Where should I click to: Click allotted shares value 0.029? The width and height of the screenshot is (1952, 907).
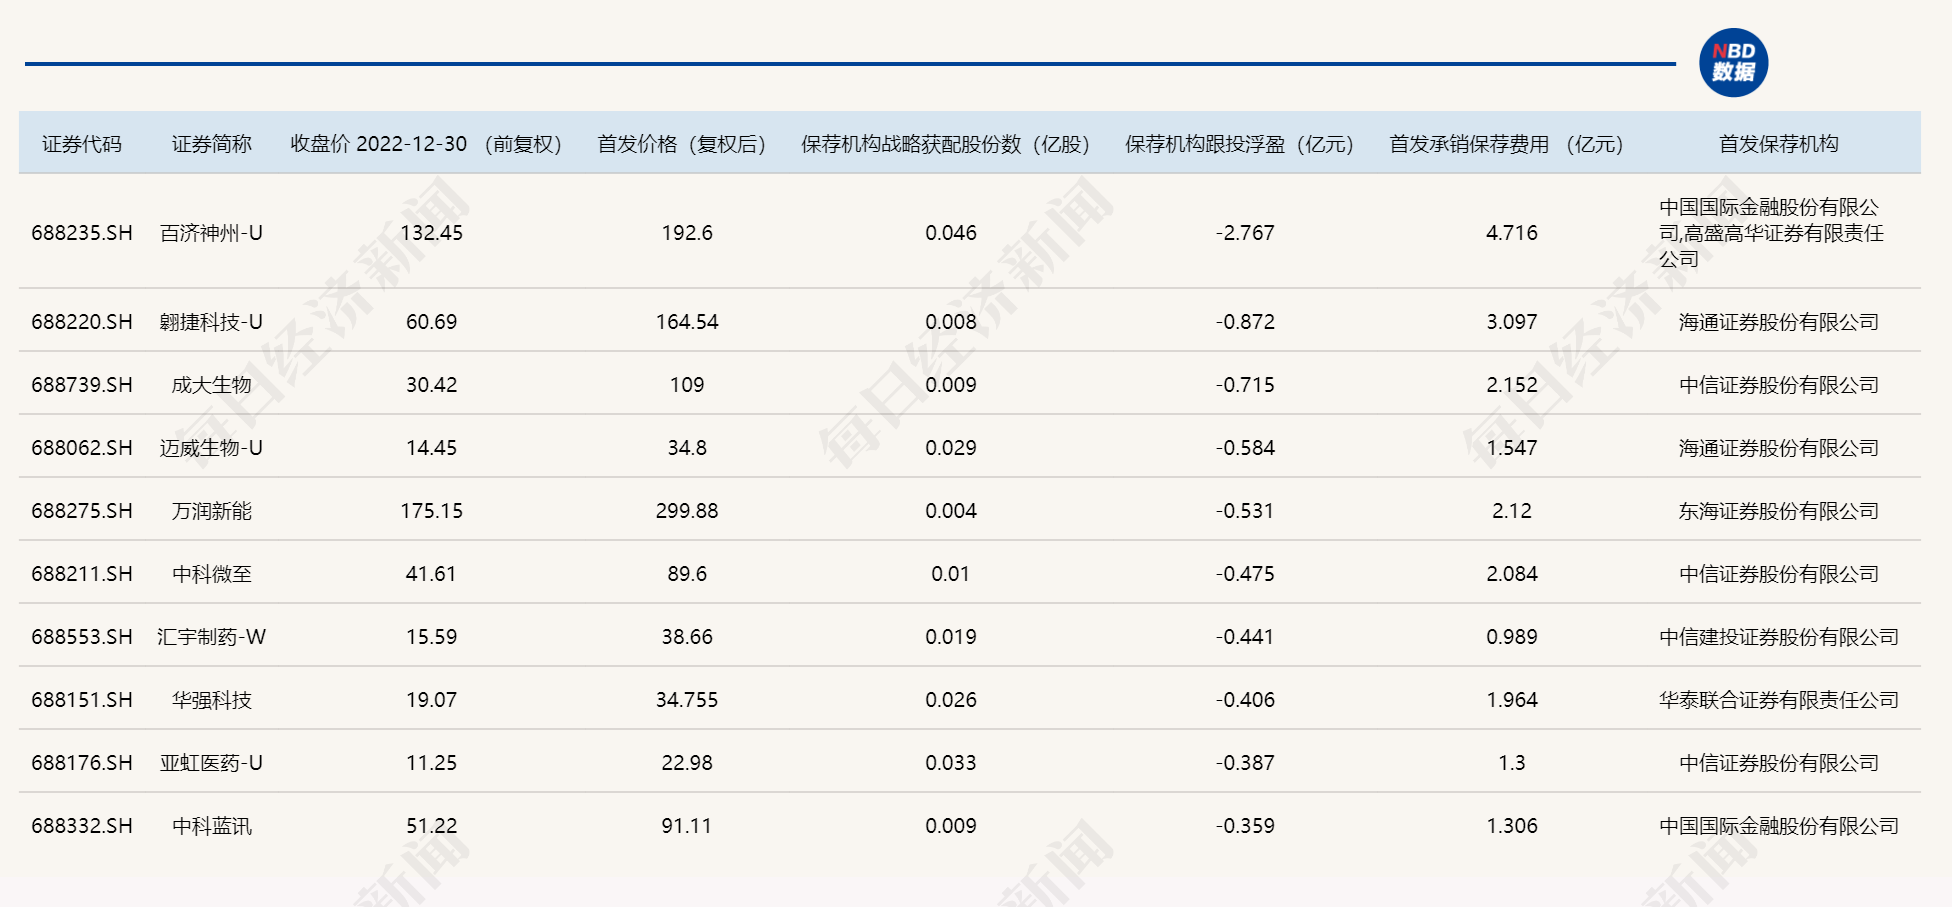click(951, 448)
